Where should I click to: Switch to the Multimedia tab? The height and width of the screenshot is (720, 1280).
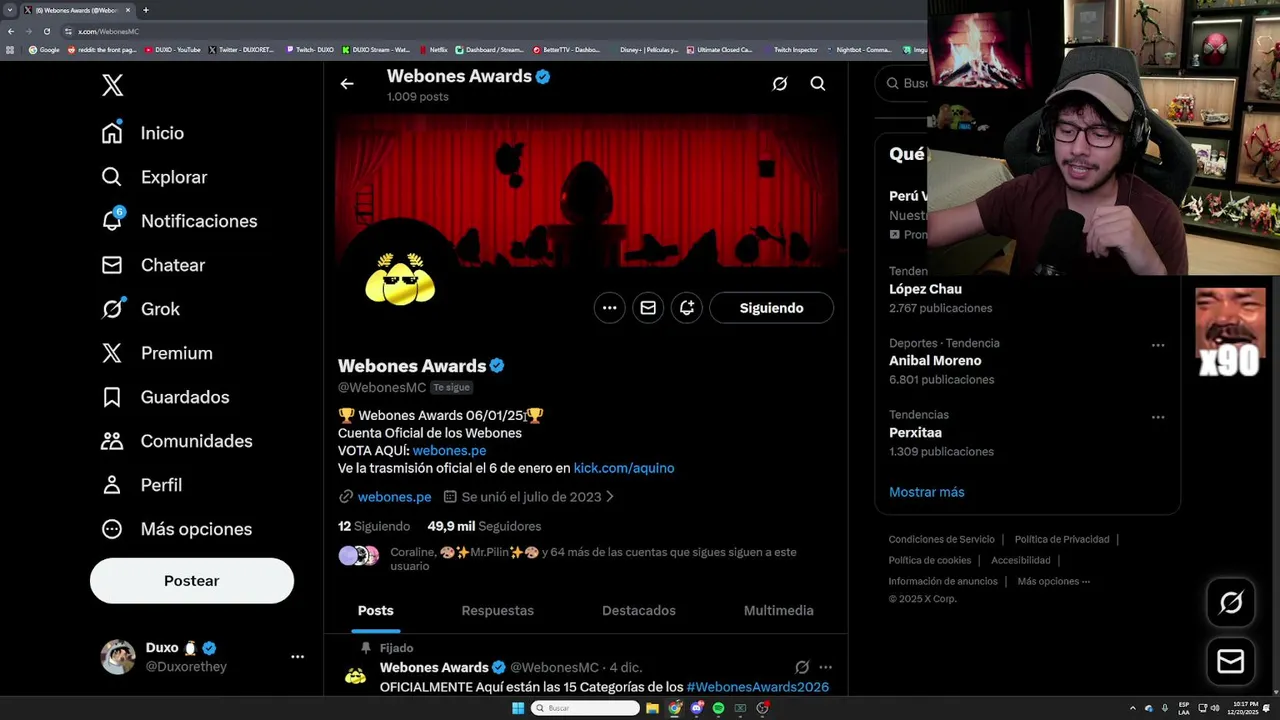tap(779, 611)
